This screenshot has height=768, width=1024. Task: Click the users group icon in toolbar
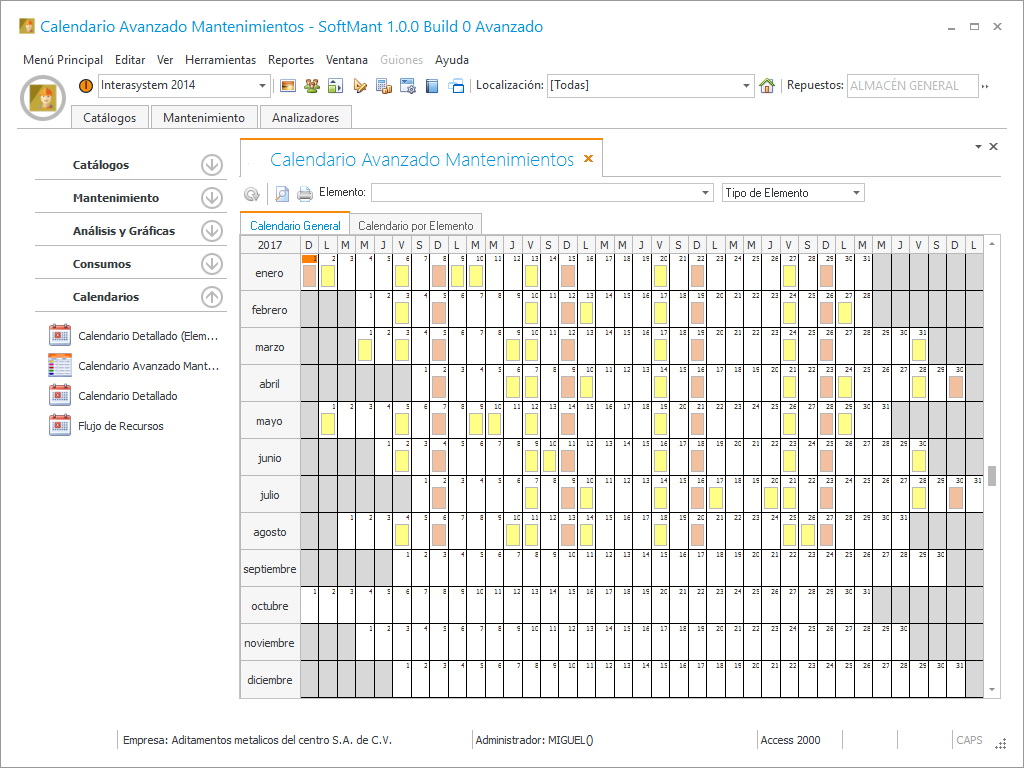click(312, 86)
